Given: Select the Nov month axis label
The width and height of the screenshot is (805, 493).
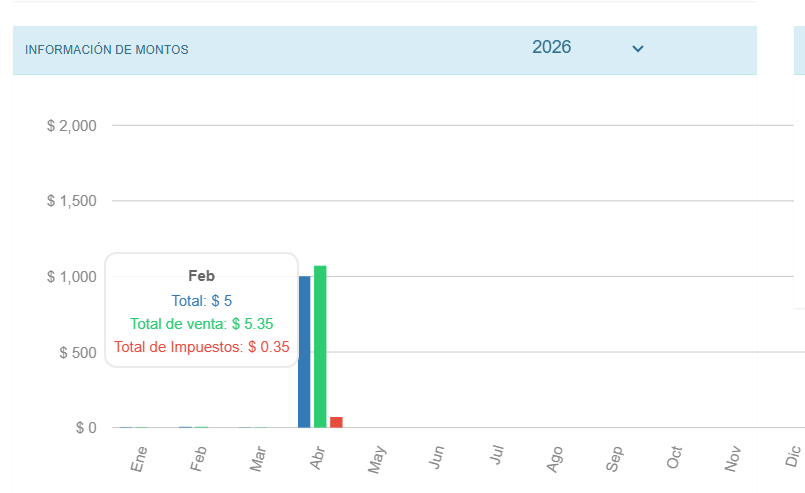Looking at the screenshot, I should tap(733, 459).
